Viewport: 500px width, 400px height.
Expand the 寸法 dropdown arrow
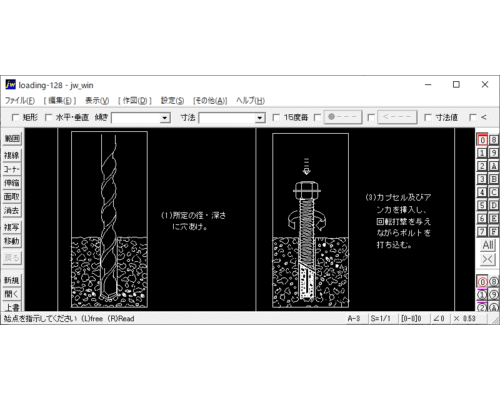[260, 118]
